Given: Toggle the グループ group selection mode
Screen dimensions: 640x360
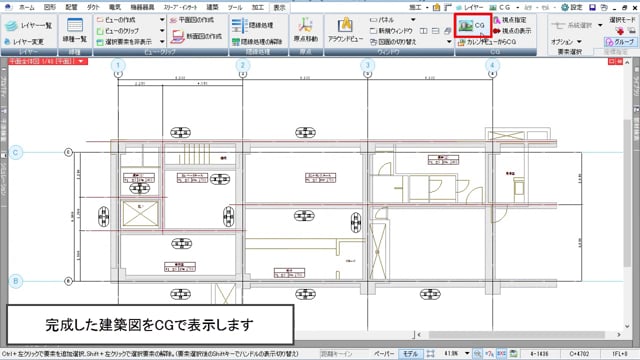Looking at the screenshot, I should coord(620,42).
